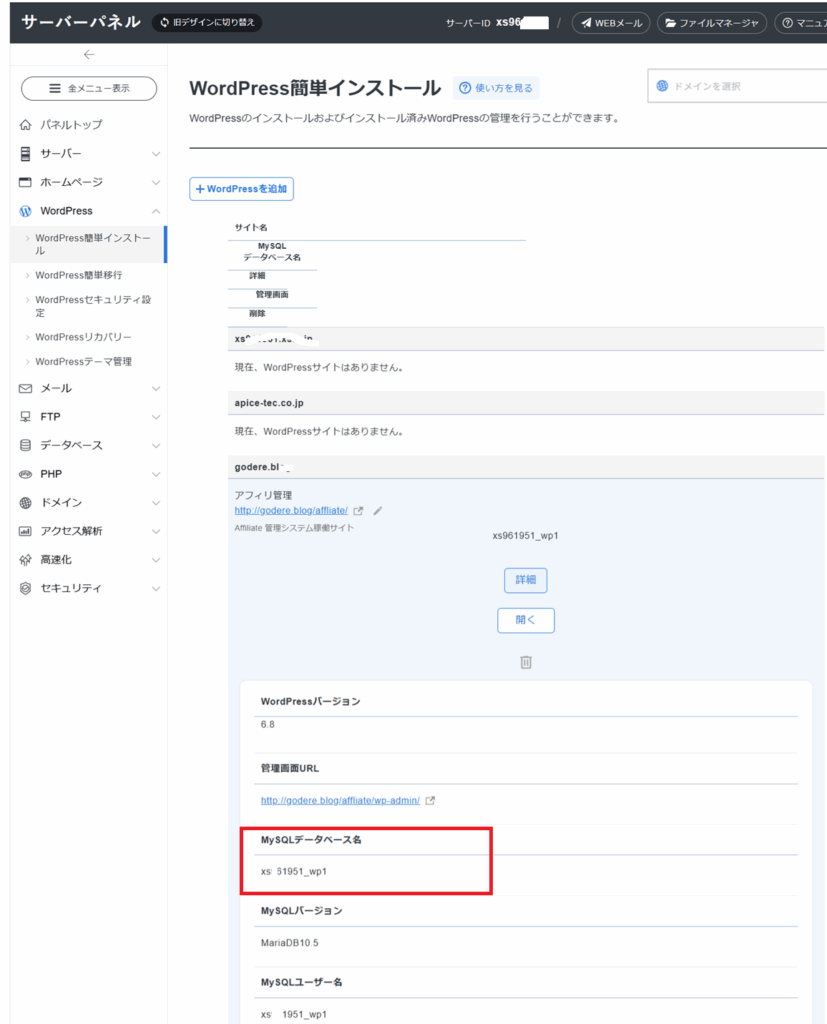Screen dimensions: 827x1024
Task: Go to パネルトップ via the home icon
Action: click(x=25, y=125)
